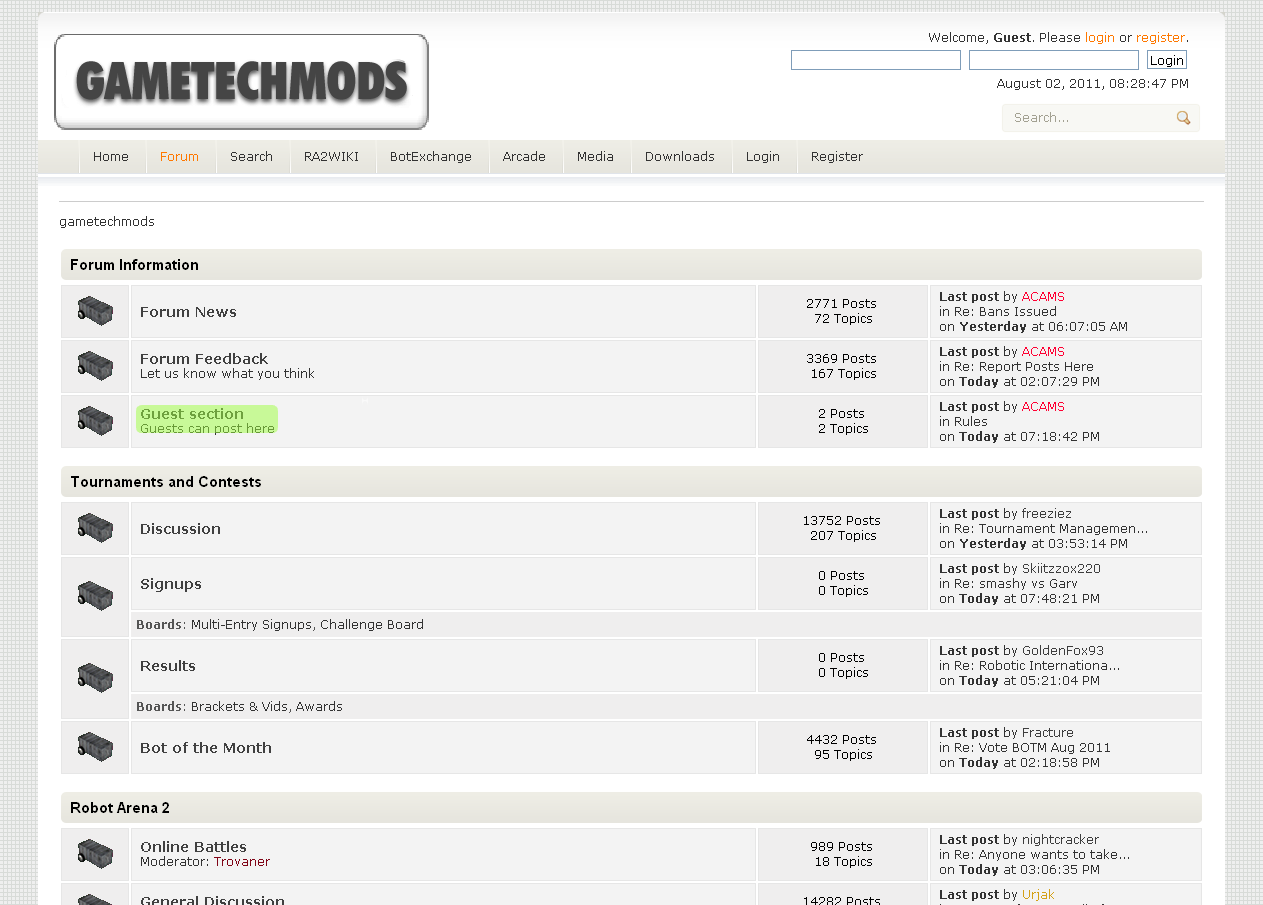Click the Online Battles board icon

pos(95,854)
